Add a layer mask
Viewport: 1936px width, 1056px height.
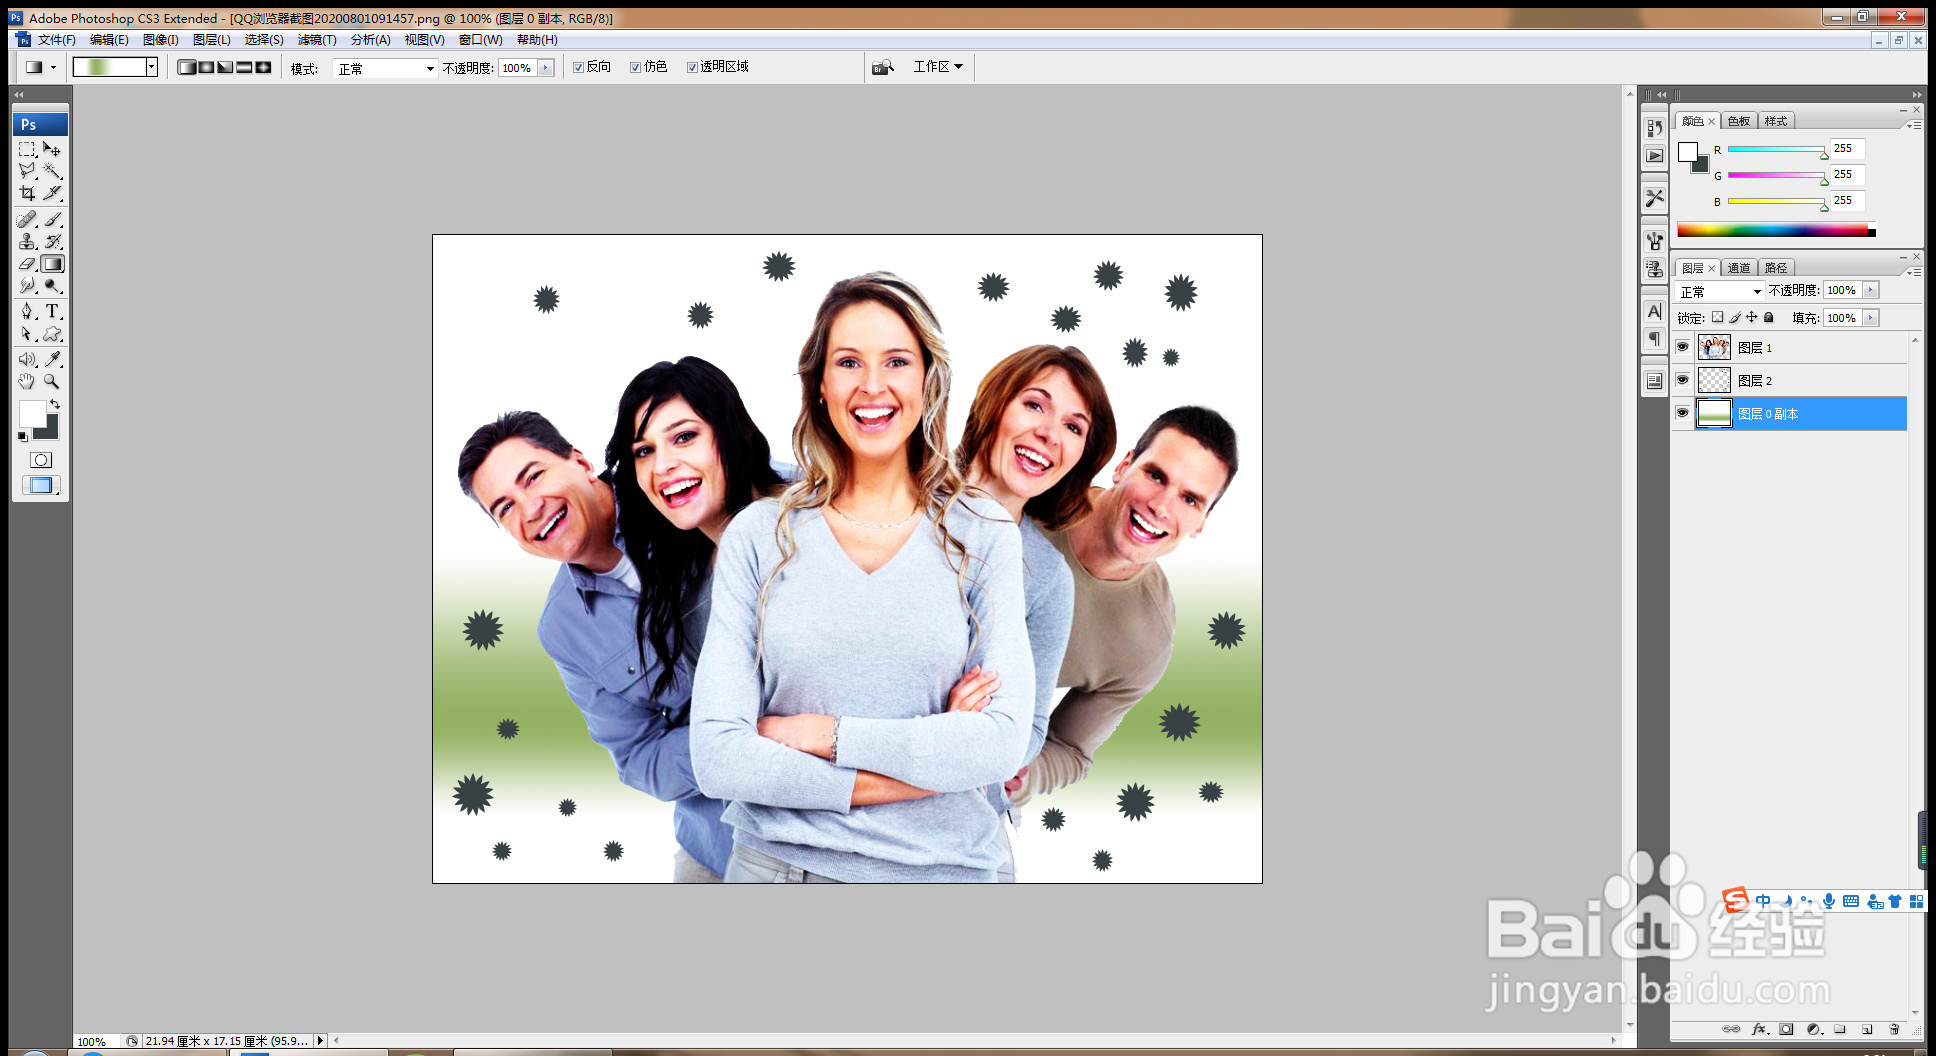[x=1786, y=1029]
